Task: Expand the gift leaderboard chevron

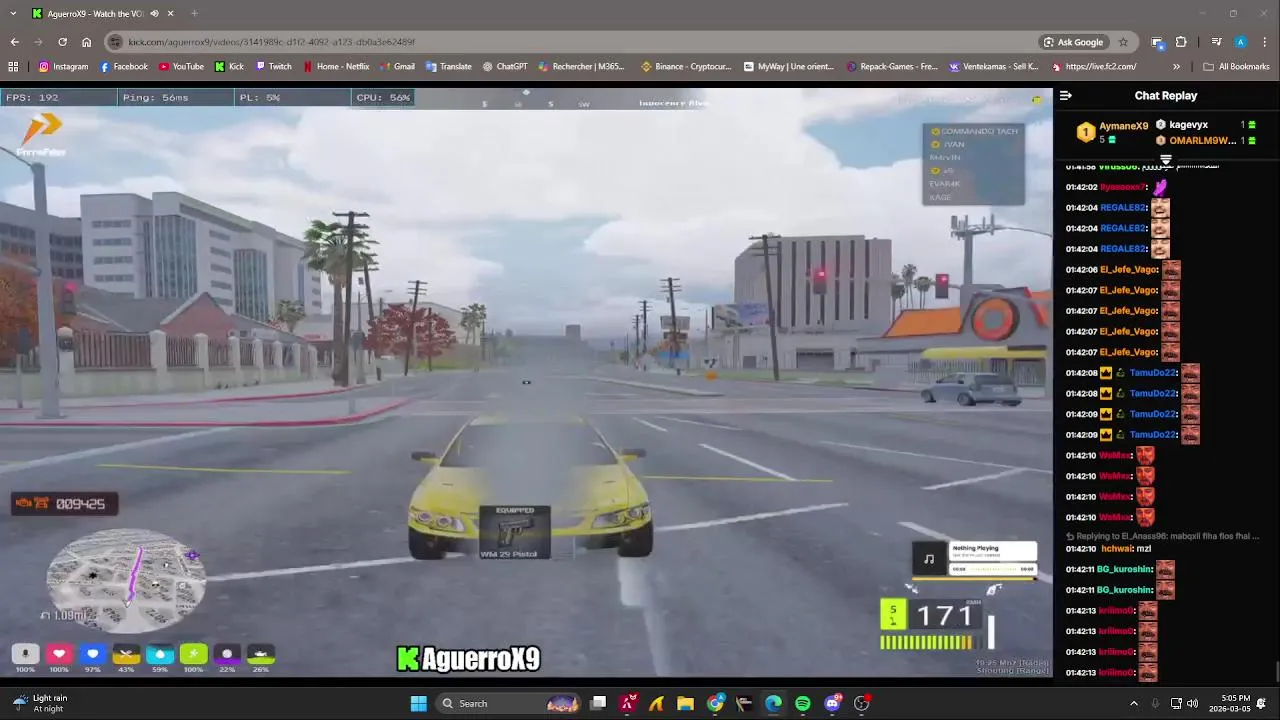Action: [x=1166, y=159]
